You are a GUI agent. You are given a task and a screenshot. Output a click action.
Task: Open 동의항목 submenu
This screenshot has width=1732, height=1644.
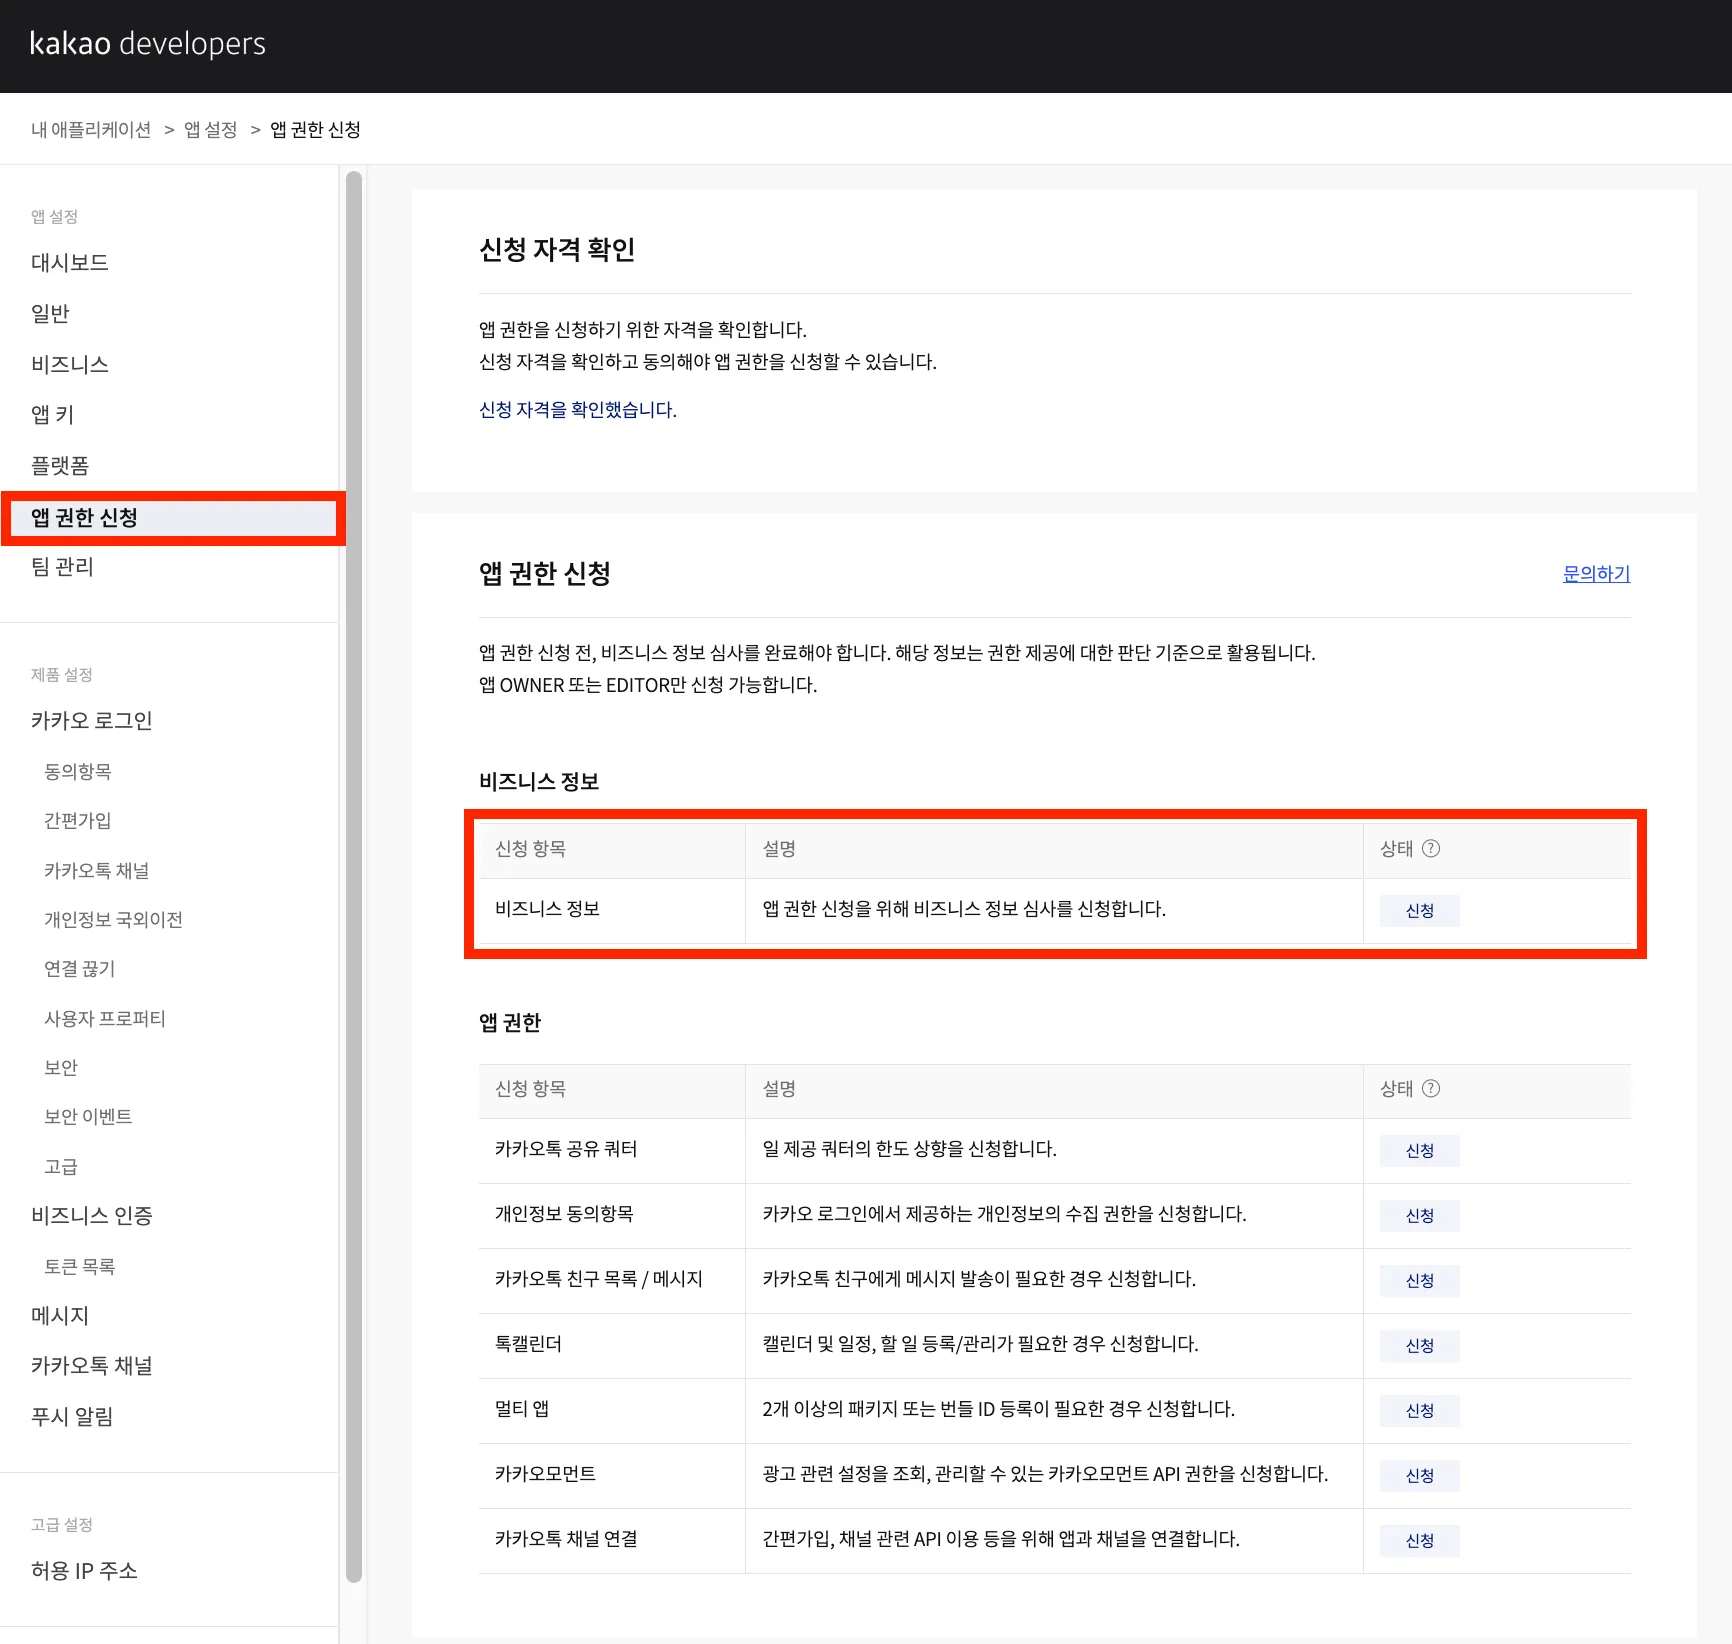[x=78, y=771]
